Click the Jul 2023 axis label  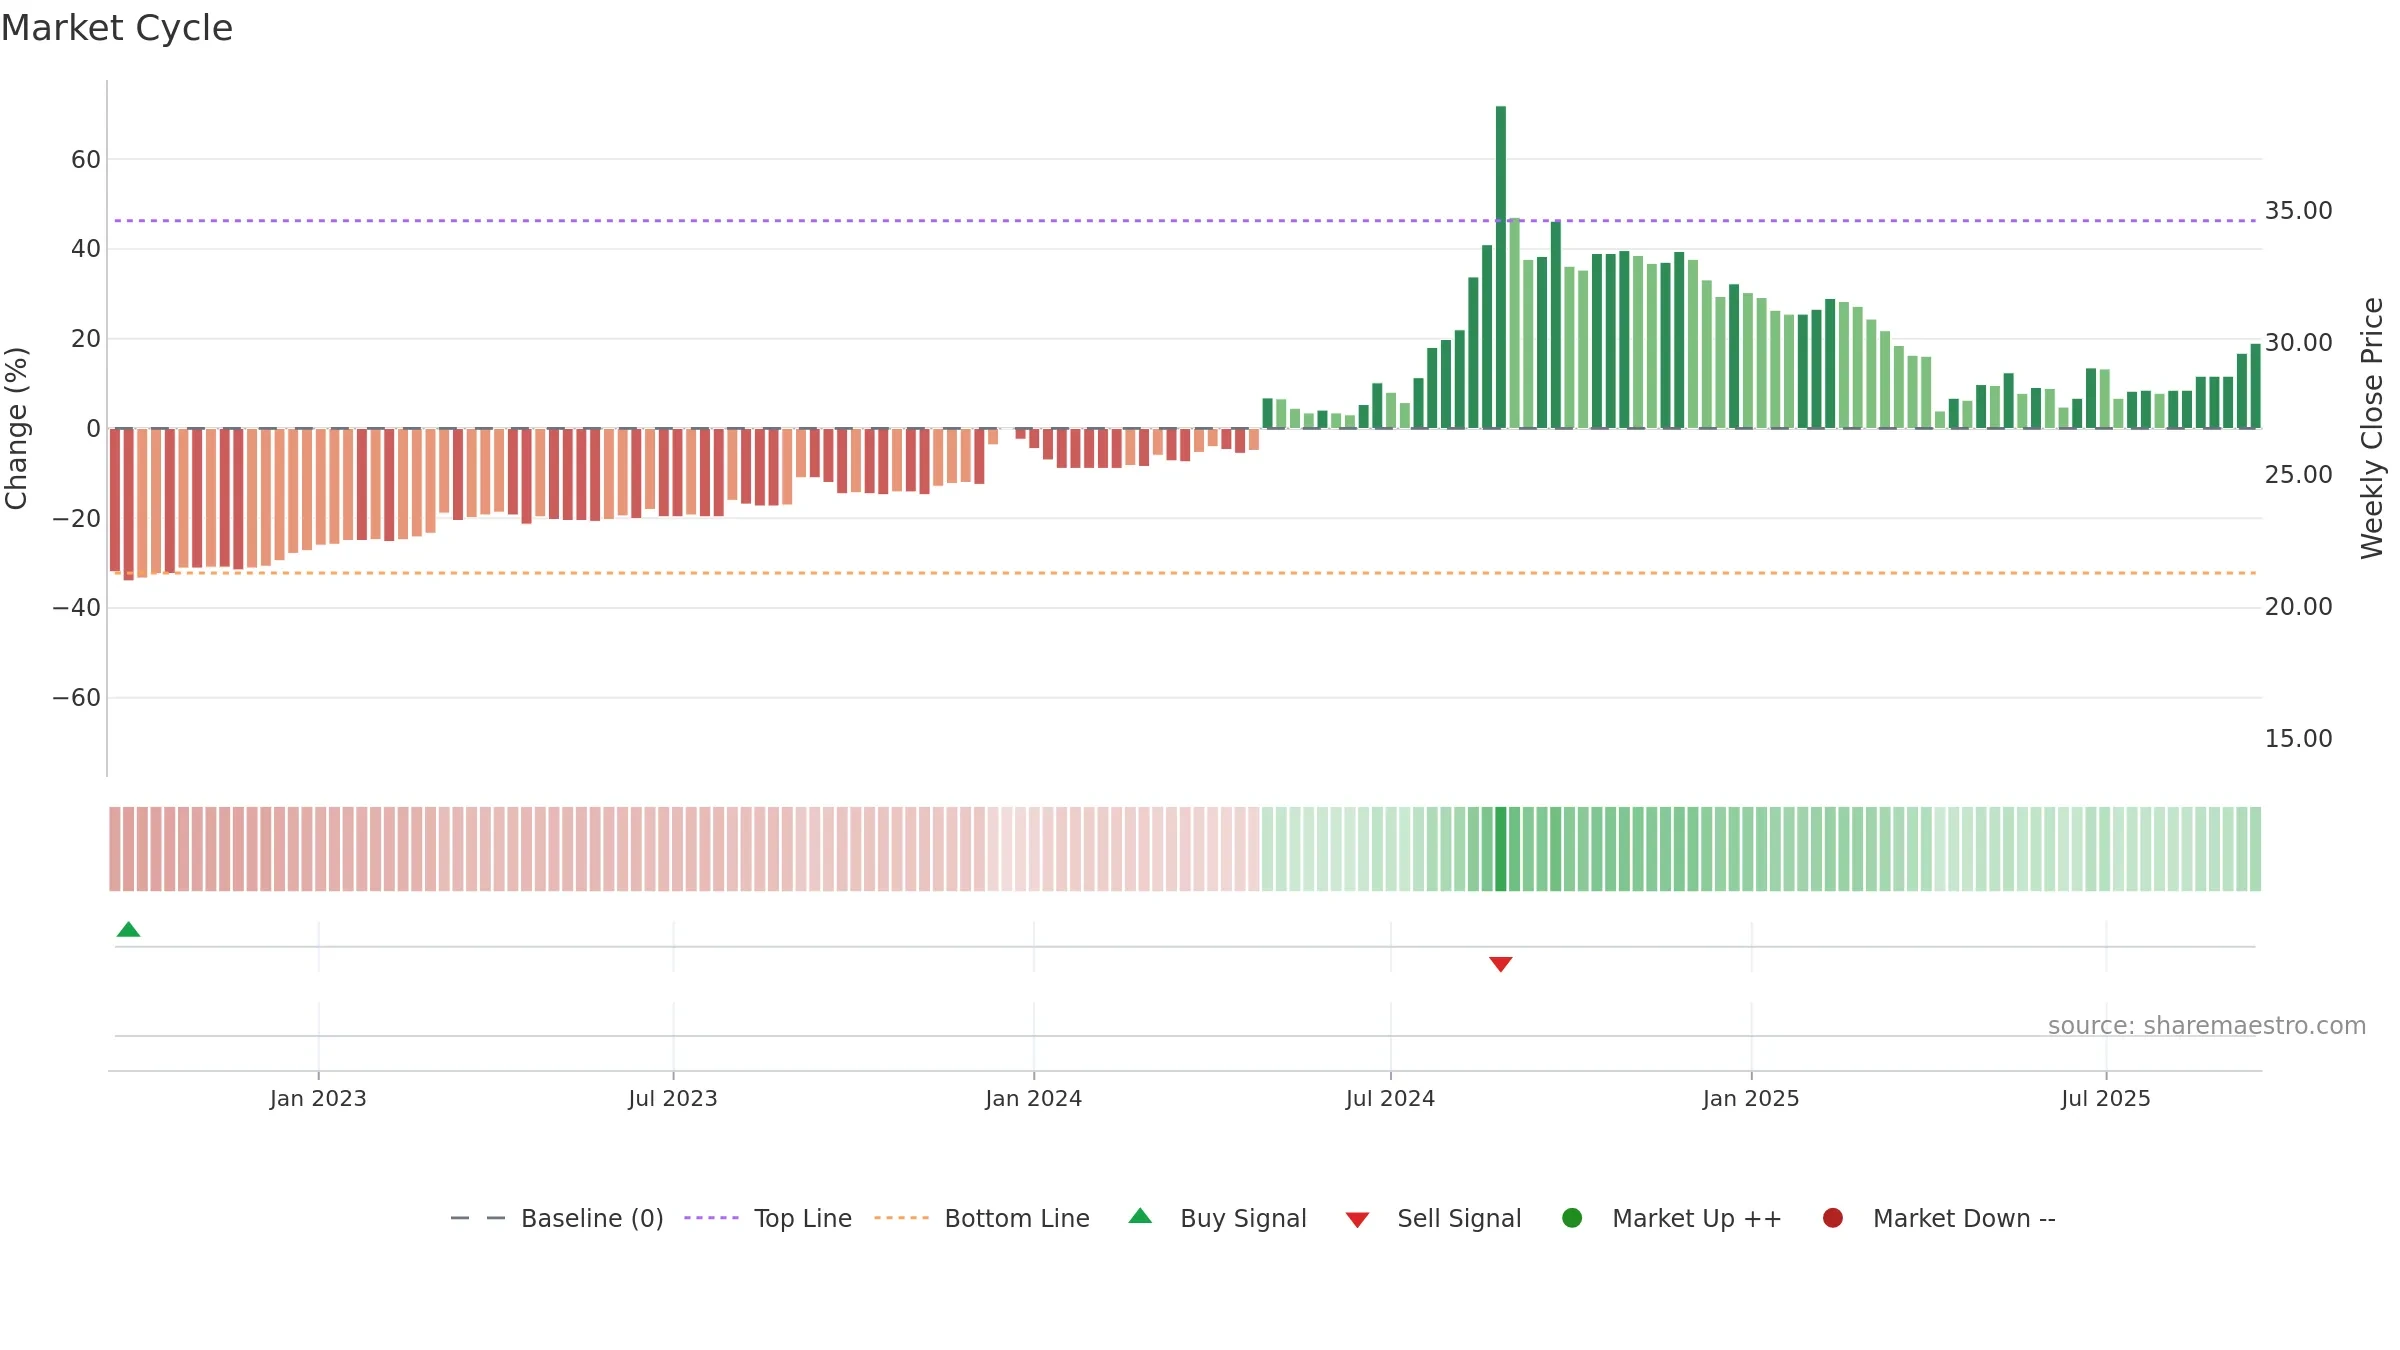[x=673, y=1099]
